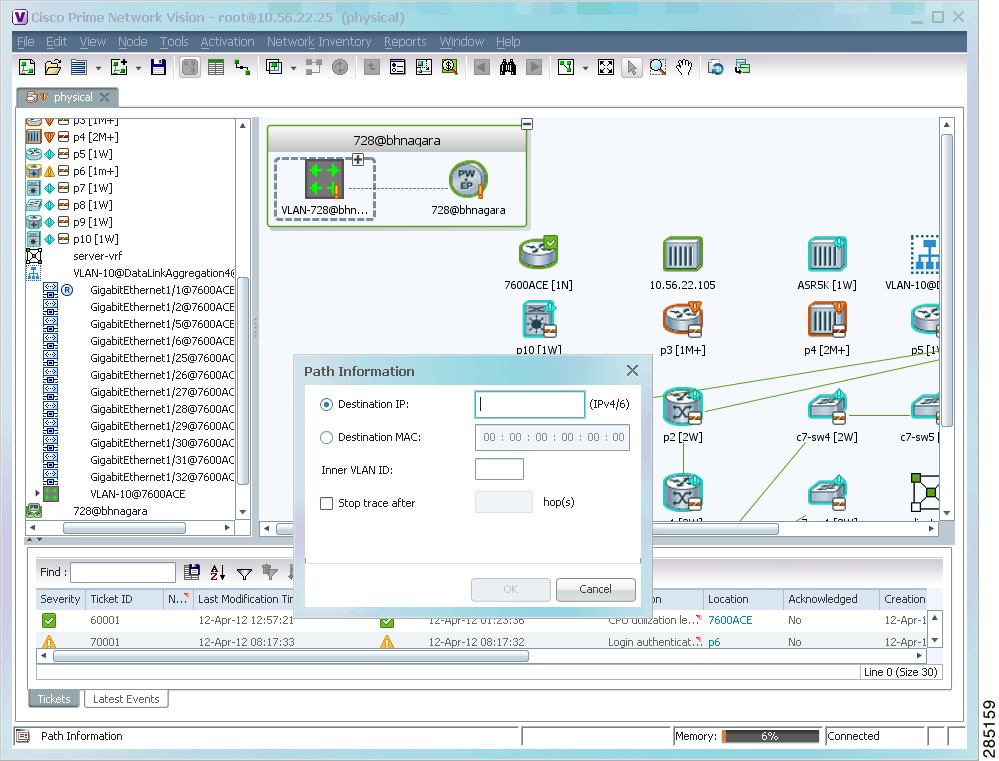Click the refresh map toolbar icon
999x761 pixels.
(715, 67)
